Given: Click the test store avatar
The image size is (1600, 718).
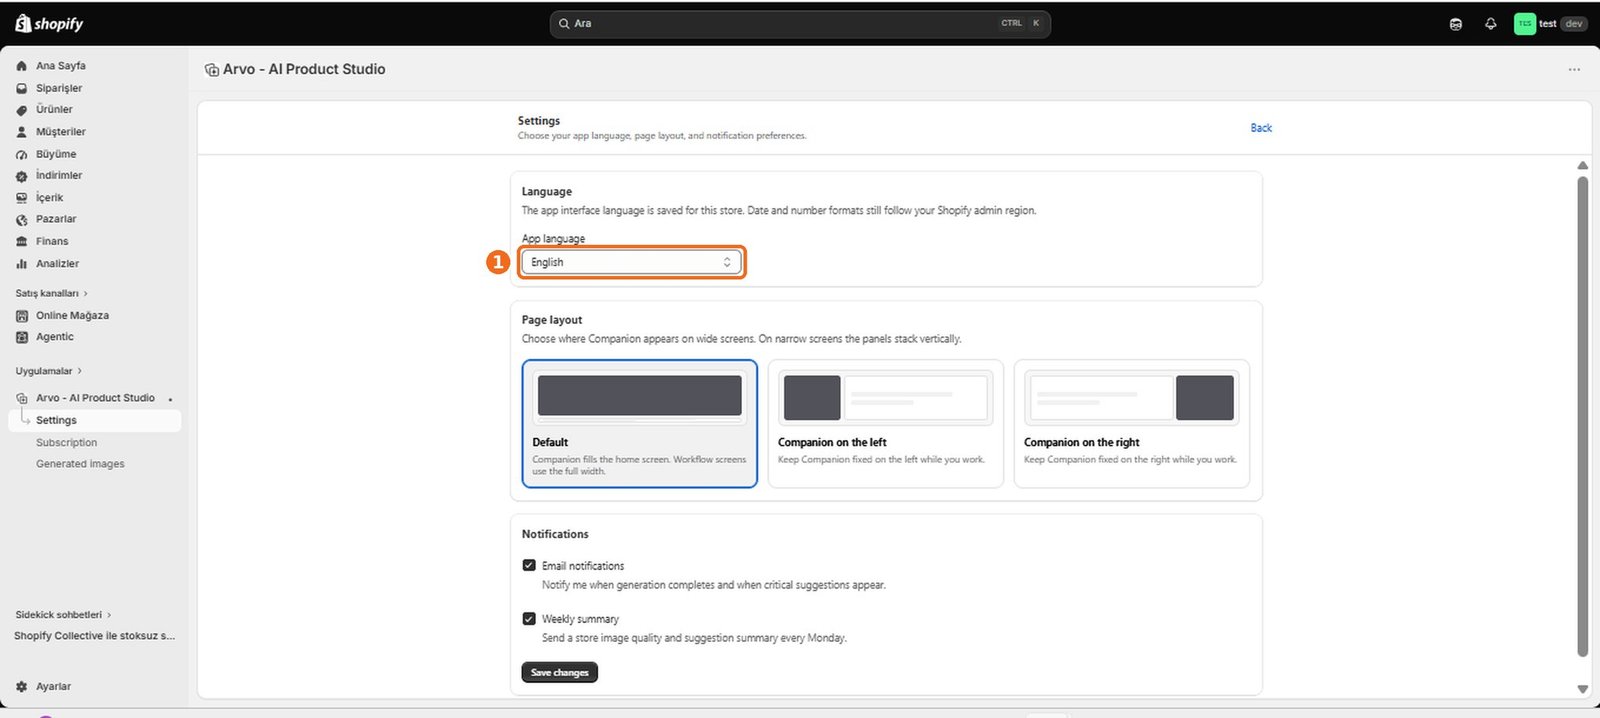Looking at the screenshot, I should (1525, 24).
